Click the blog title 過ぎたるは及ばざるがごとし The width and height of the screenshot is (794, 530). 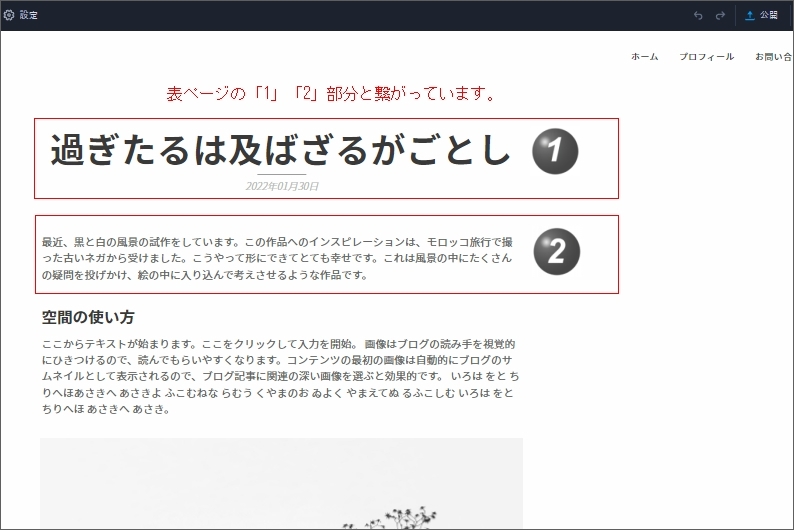(x=280, y=150)
